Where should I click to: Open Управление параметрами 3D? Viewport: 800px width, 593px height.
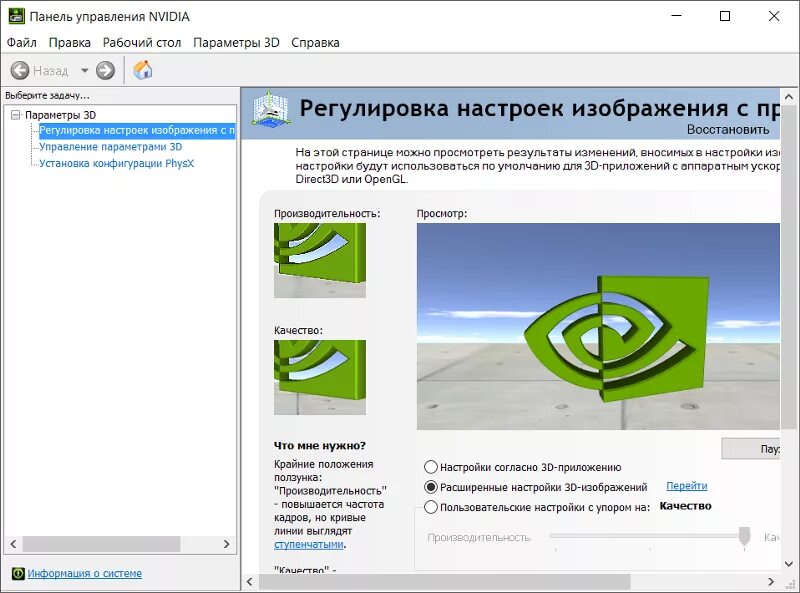(x=111, y=147)
